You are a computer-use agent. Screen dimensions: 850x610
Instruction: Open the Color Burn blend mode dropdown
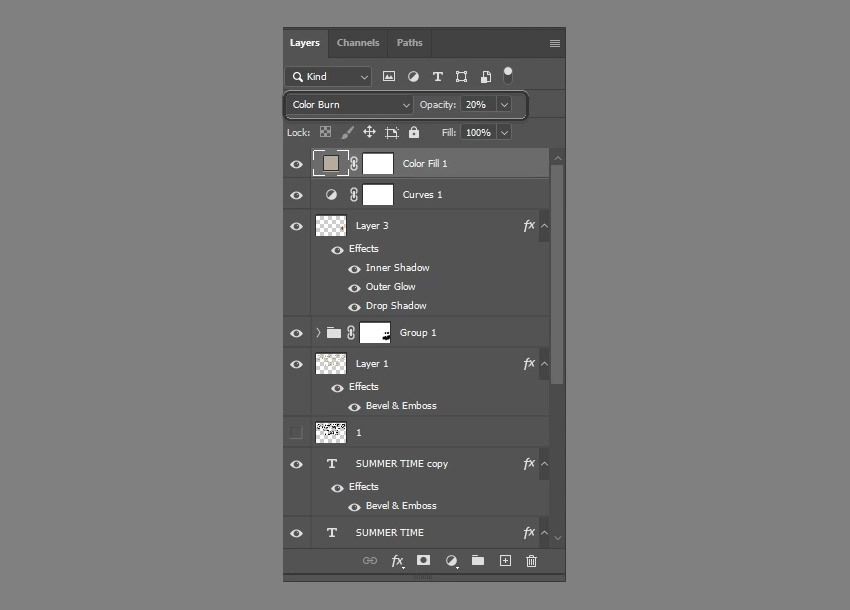pyautogui.click(x=350, y=105)
